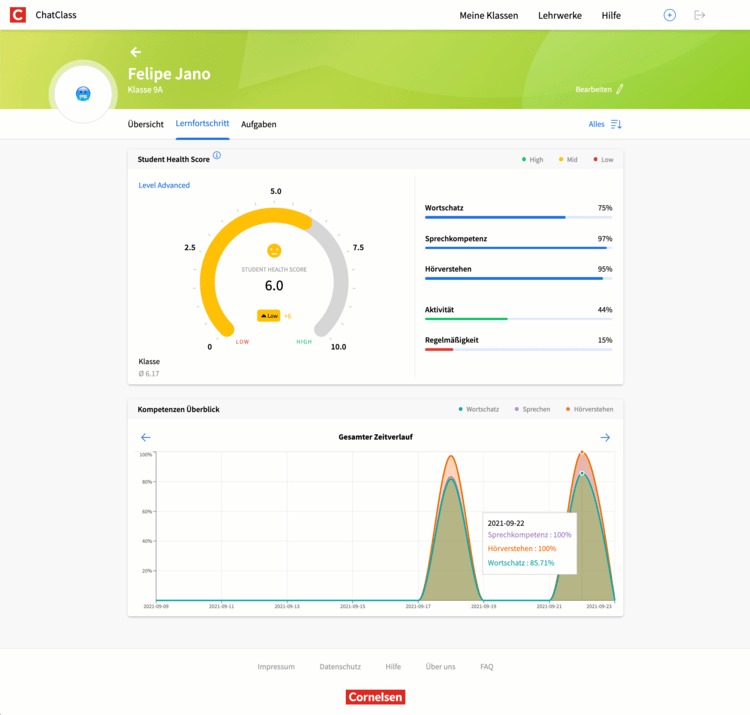Open the Lehrwerke menu
This screenshot has height=715, width=750.
tap(559, 16)
